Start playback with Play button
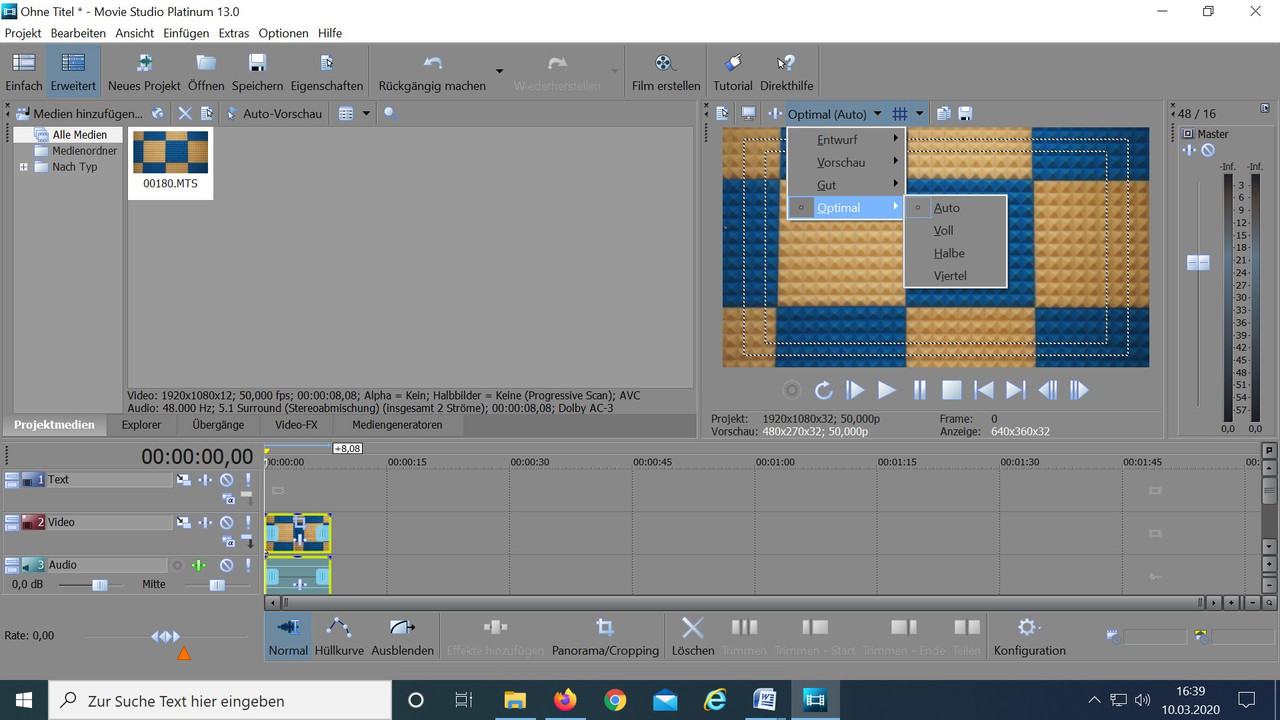Screen dimensions: 1280x720 point(887,390)
